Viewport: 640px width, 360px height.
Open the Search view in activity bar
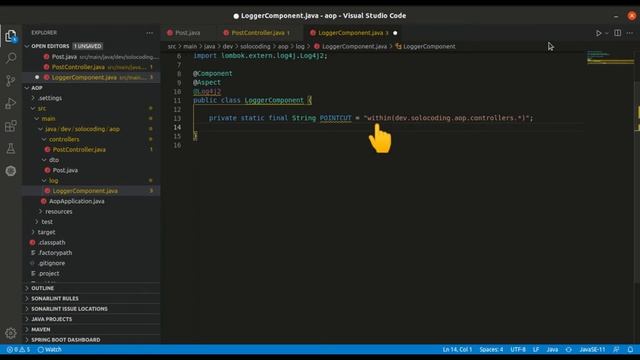tap(11, 58)
